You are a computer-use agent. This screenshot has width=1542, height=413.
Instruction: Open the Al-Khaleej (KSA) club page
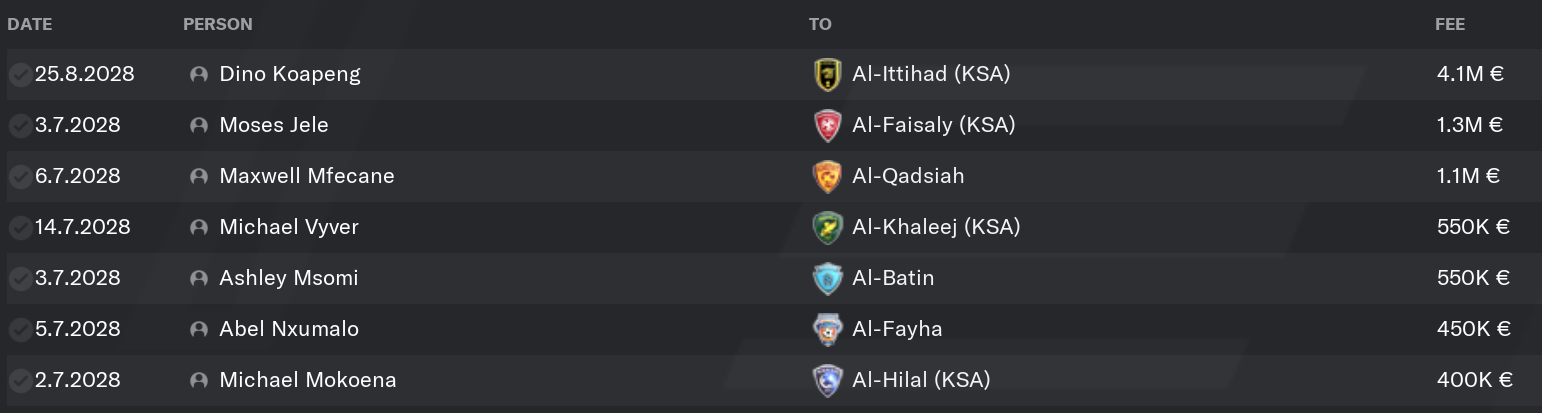tap(936, 227)
